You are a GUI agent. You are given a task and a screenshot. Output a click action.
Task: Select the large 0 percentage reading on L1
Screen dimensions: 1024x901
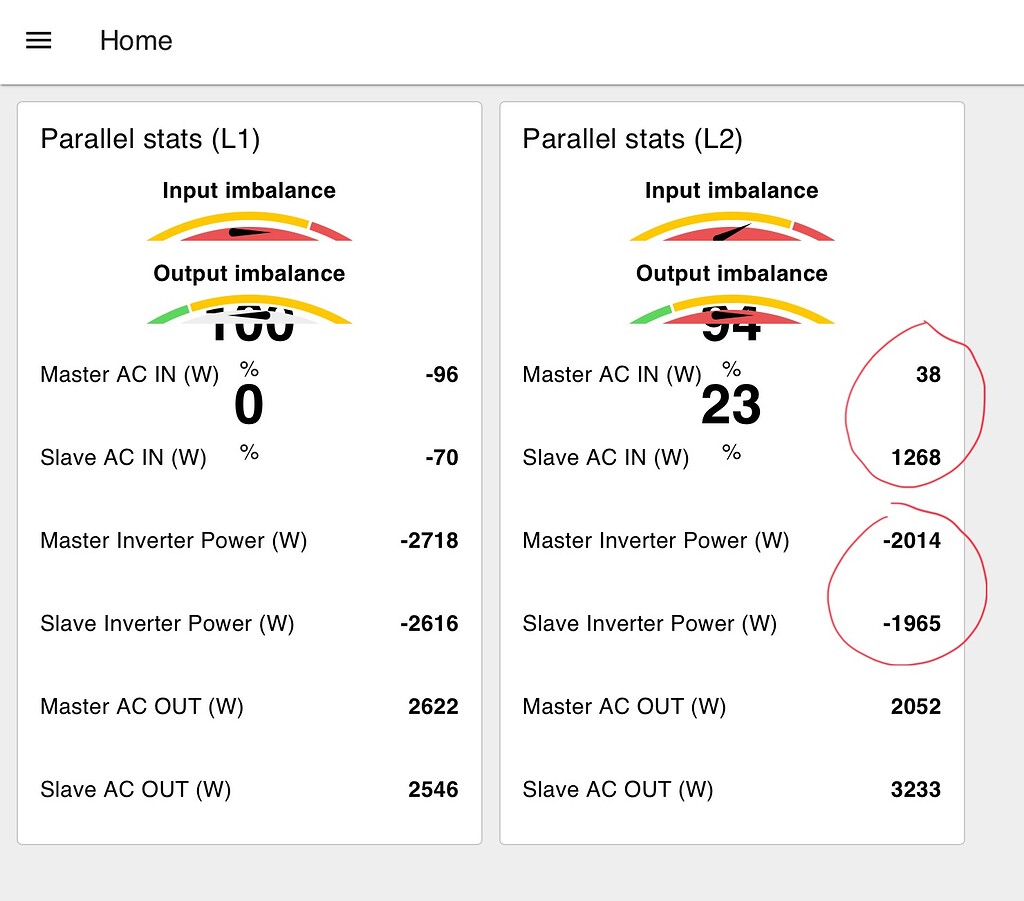pyautogui.click(x=248, y=405)
